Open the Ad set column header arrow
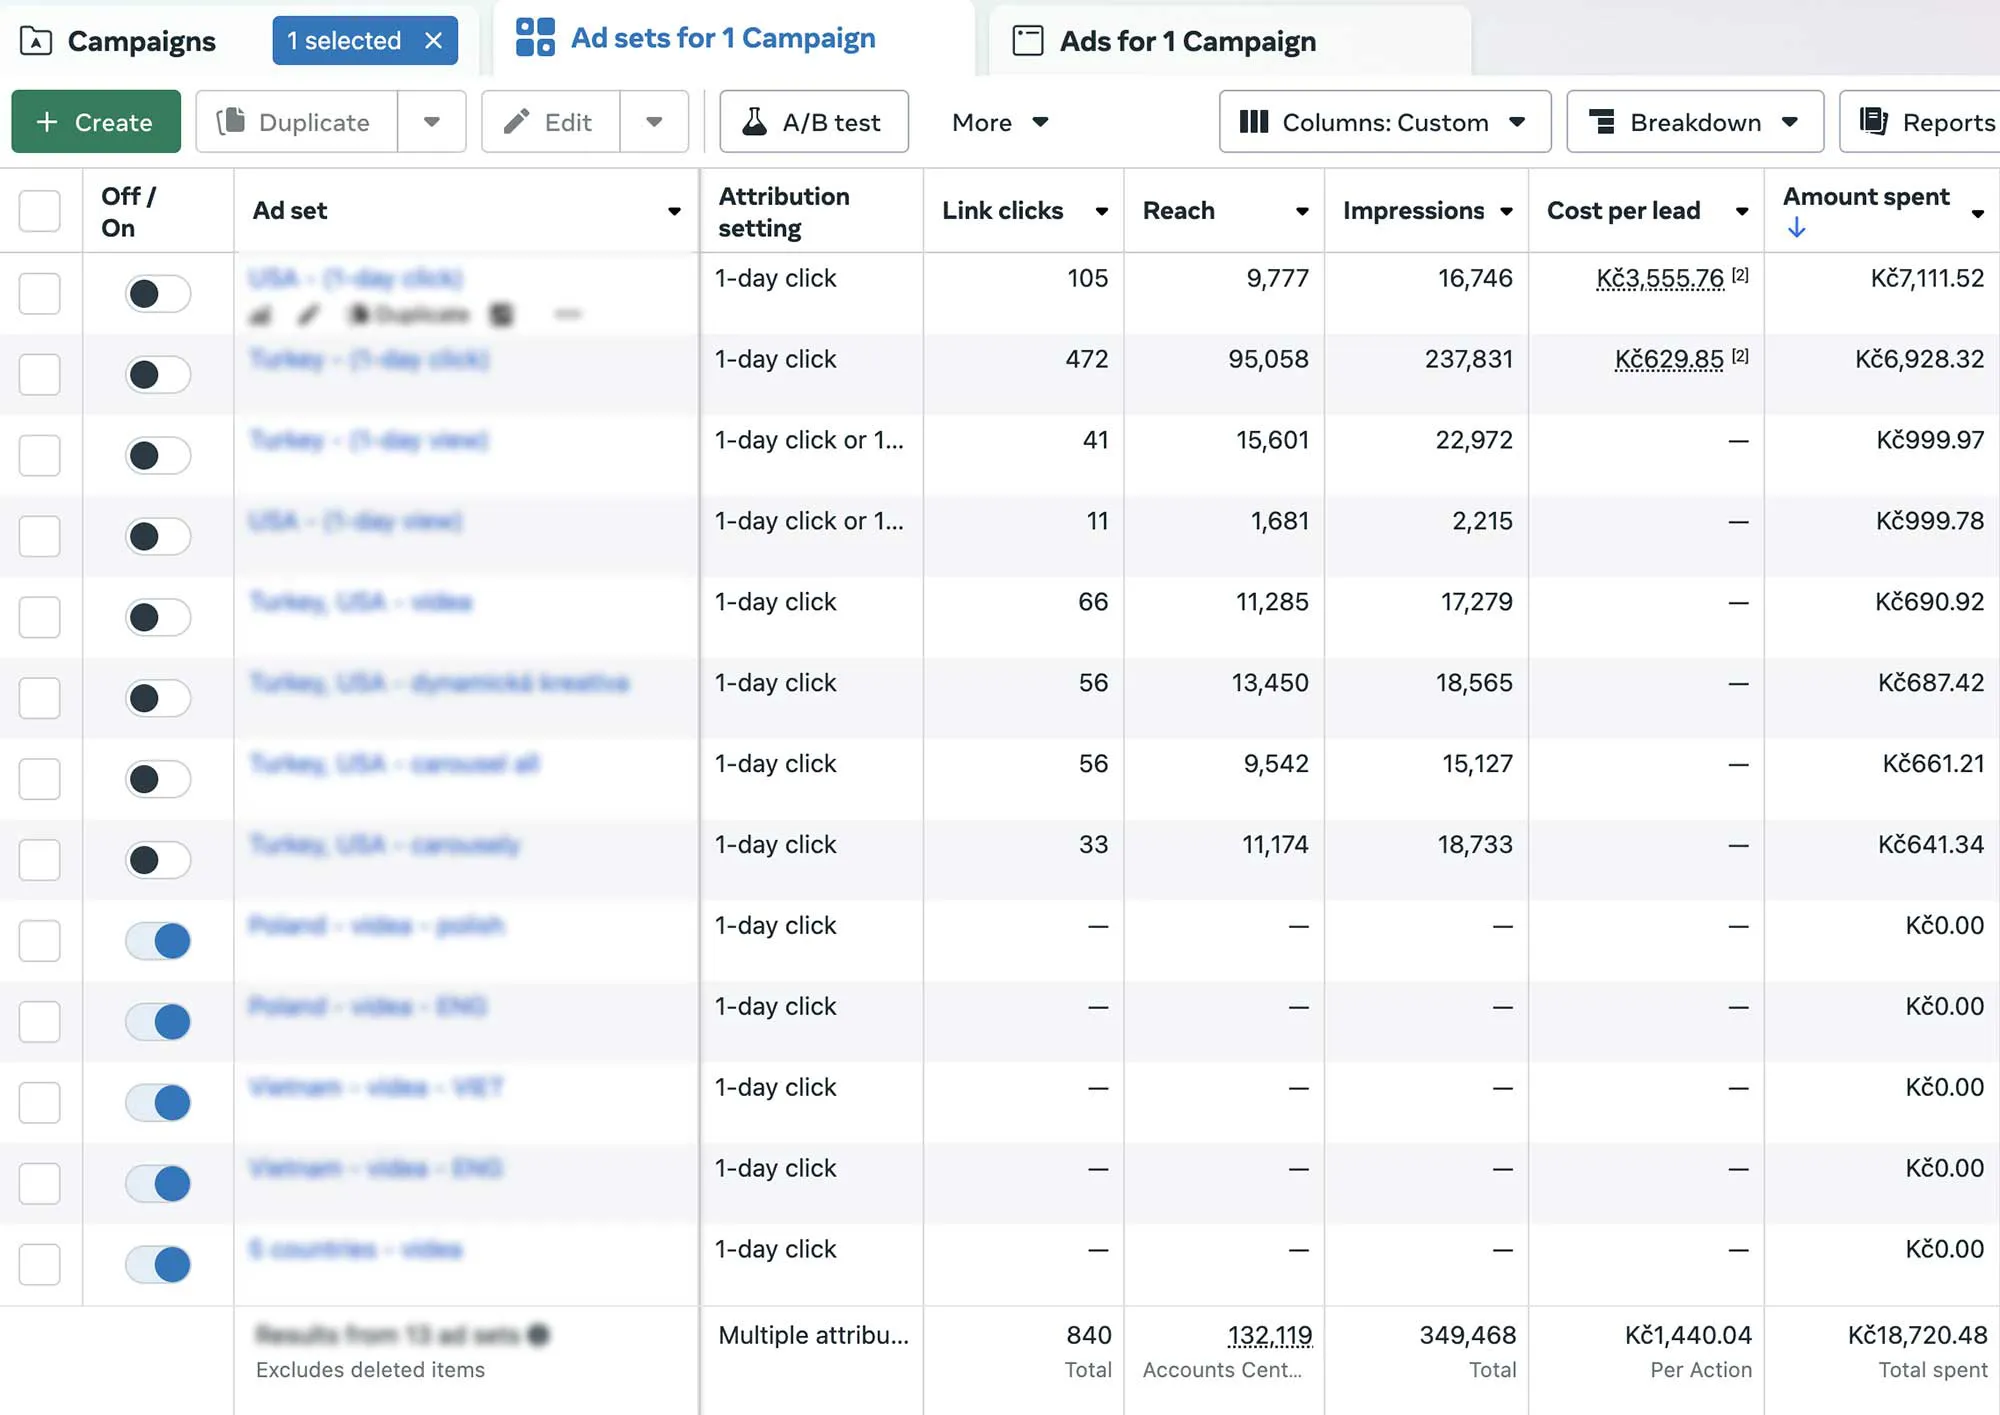Viewport: 2000px width, 1415px height. (x=674, y=211)
